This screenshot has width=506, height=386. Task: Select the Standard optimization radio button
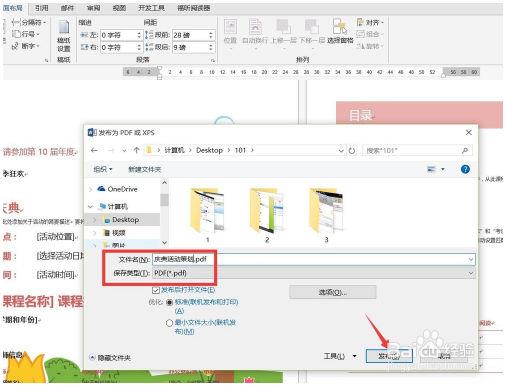pos(169,302)
